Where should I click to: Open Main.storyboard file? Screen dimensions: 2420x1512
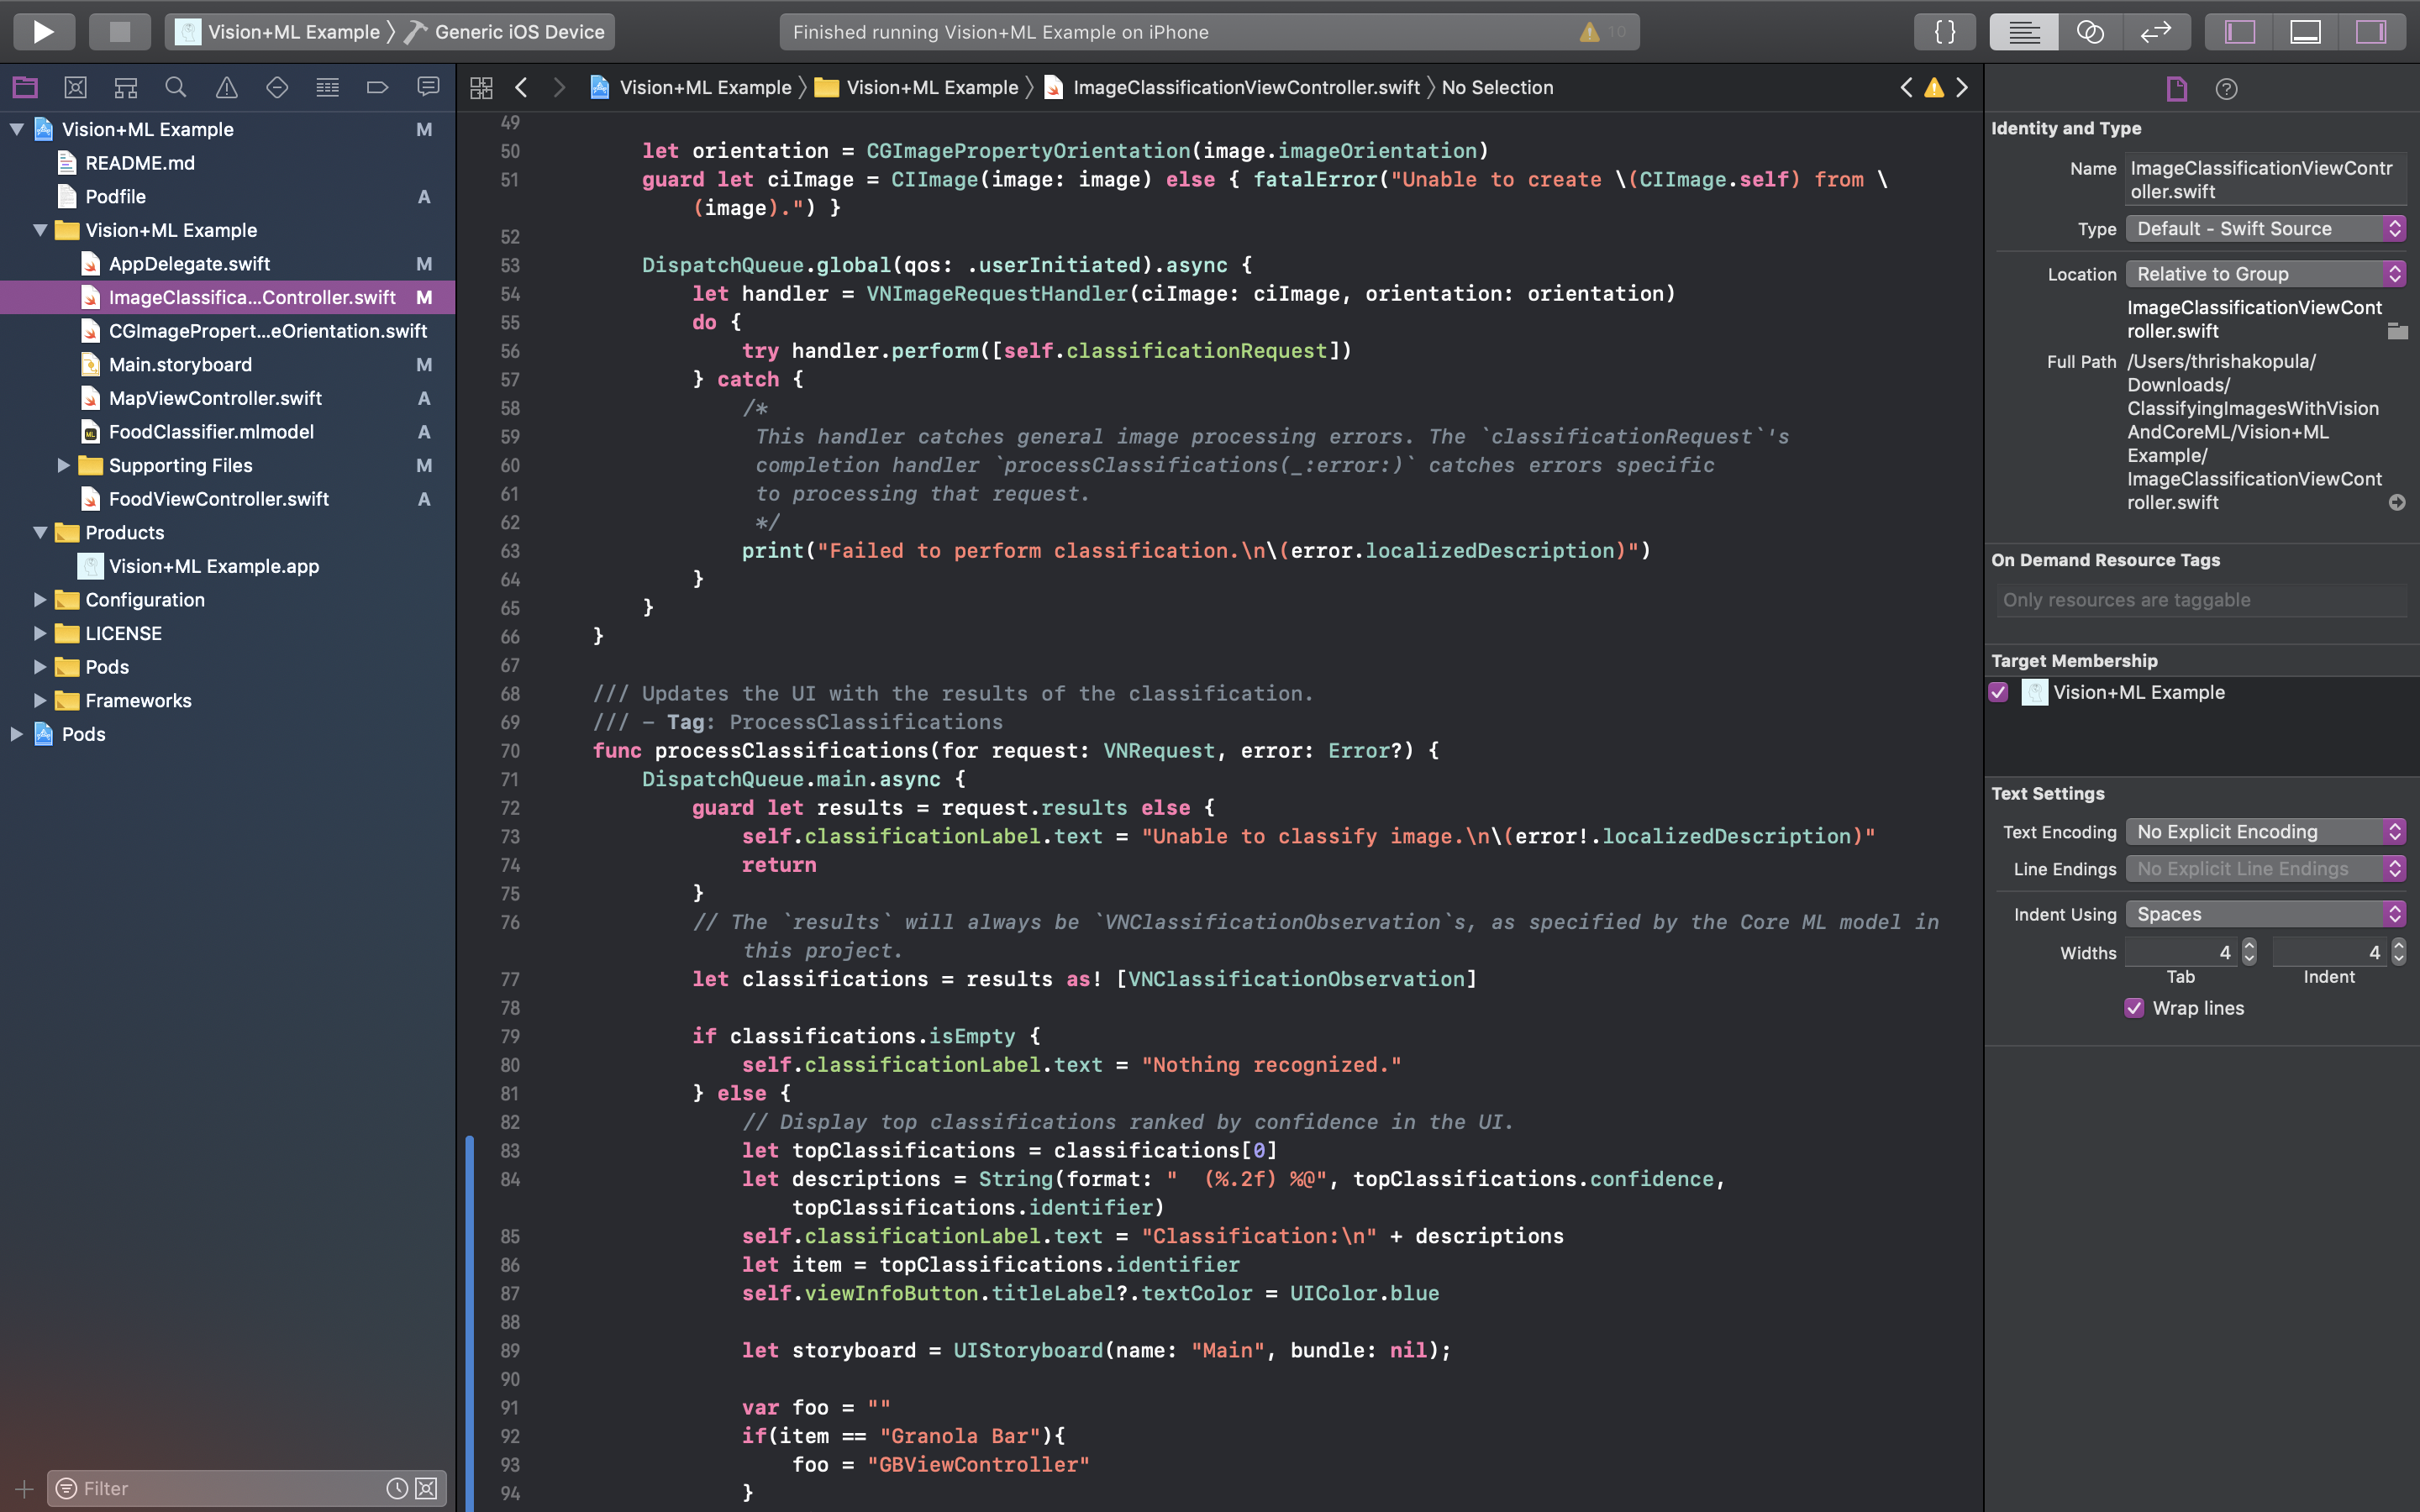(180, 364)
